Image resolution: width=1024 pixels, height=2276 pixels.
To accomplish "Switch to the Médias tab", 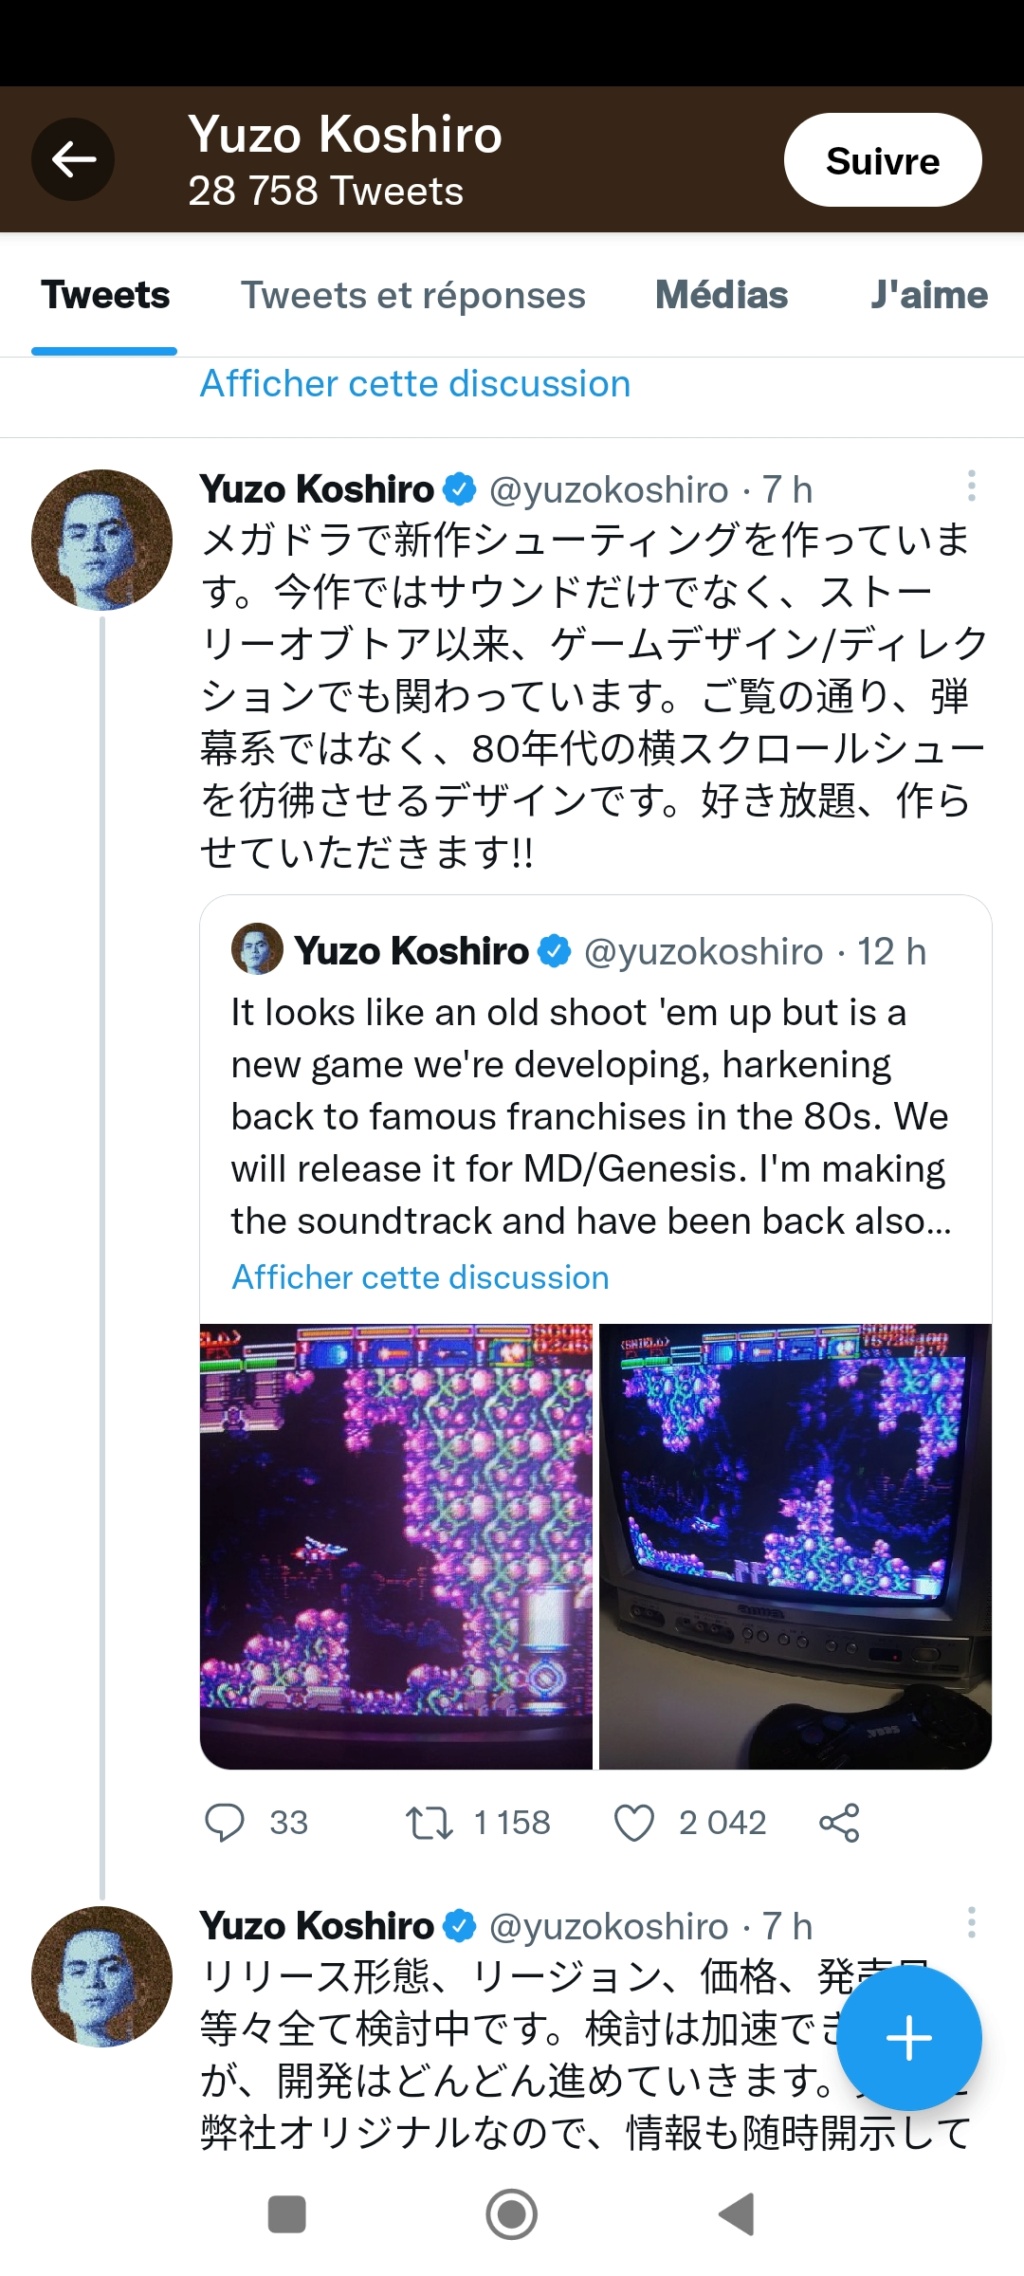I will point(721,295).
